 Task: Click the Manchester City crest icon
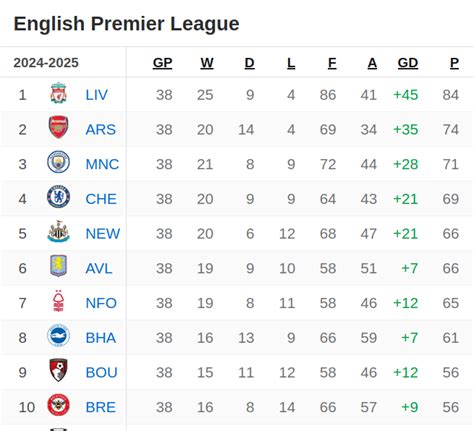click(x=58, y=162)
